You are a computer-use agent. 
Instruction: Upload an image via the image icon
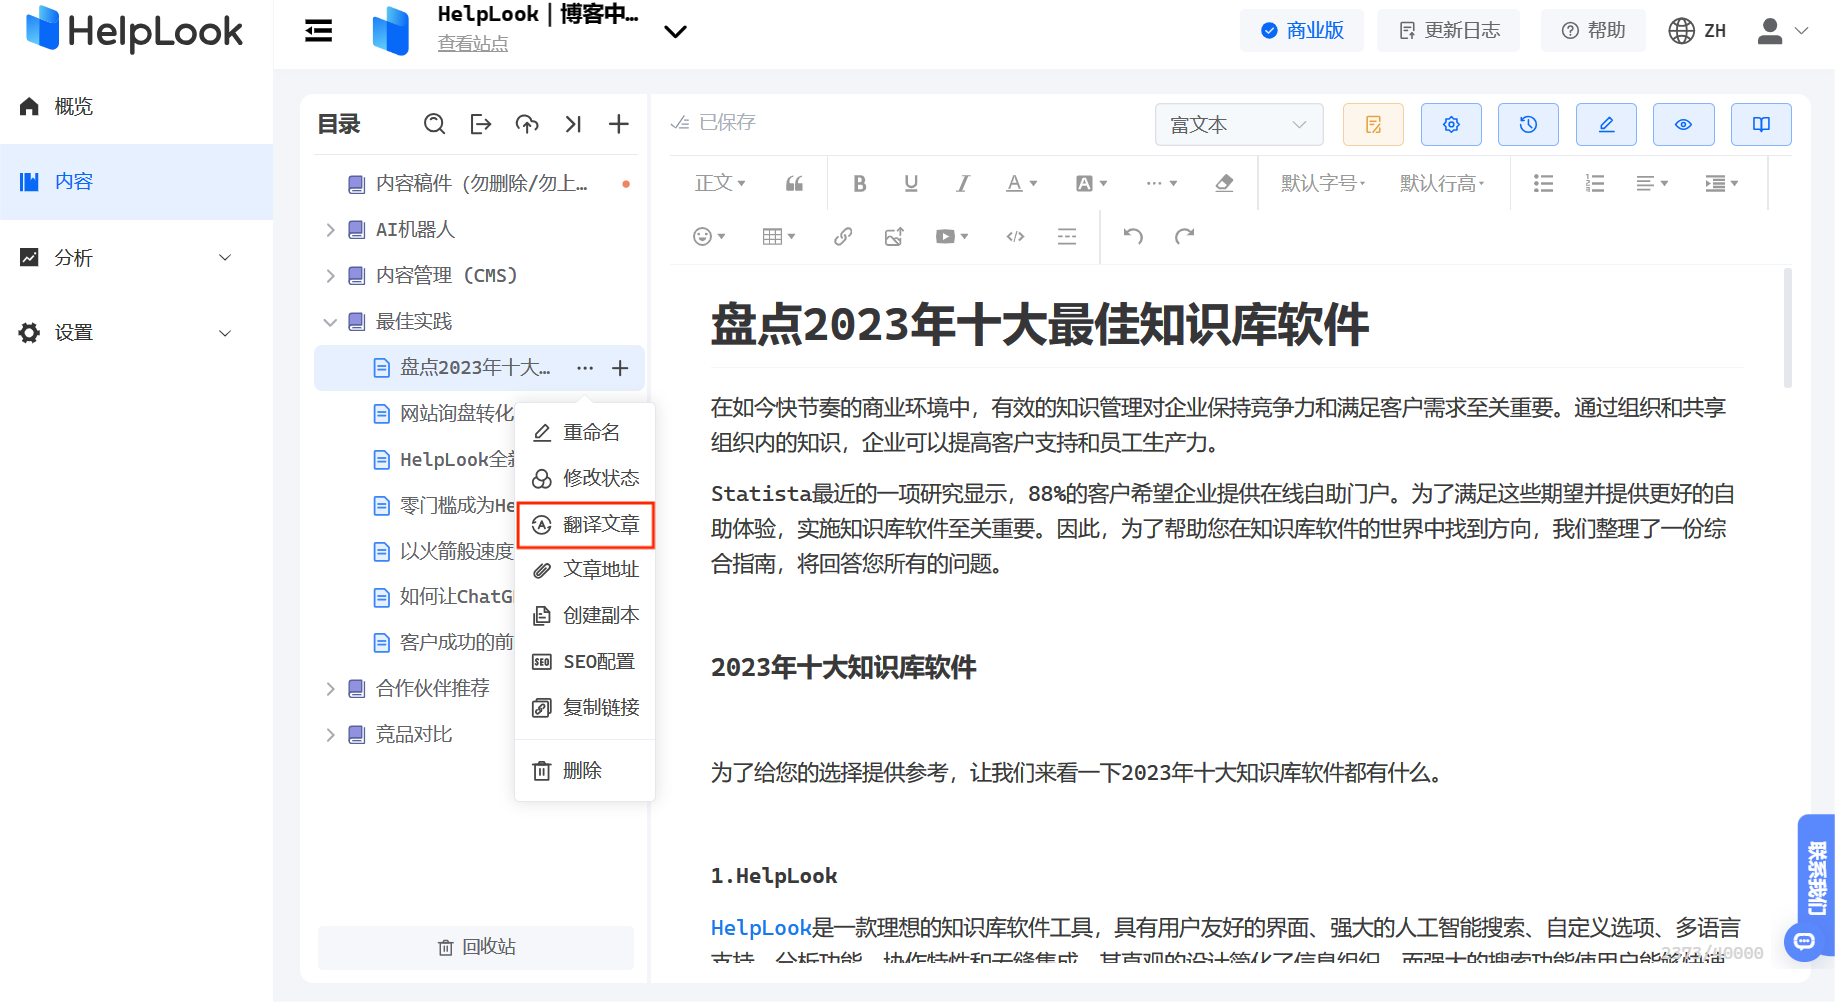coord(894,236)
